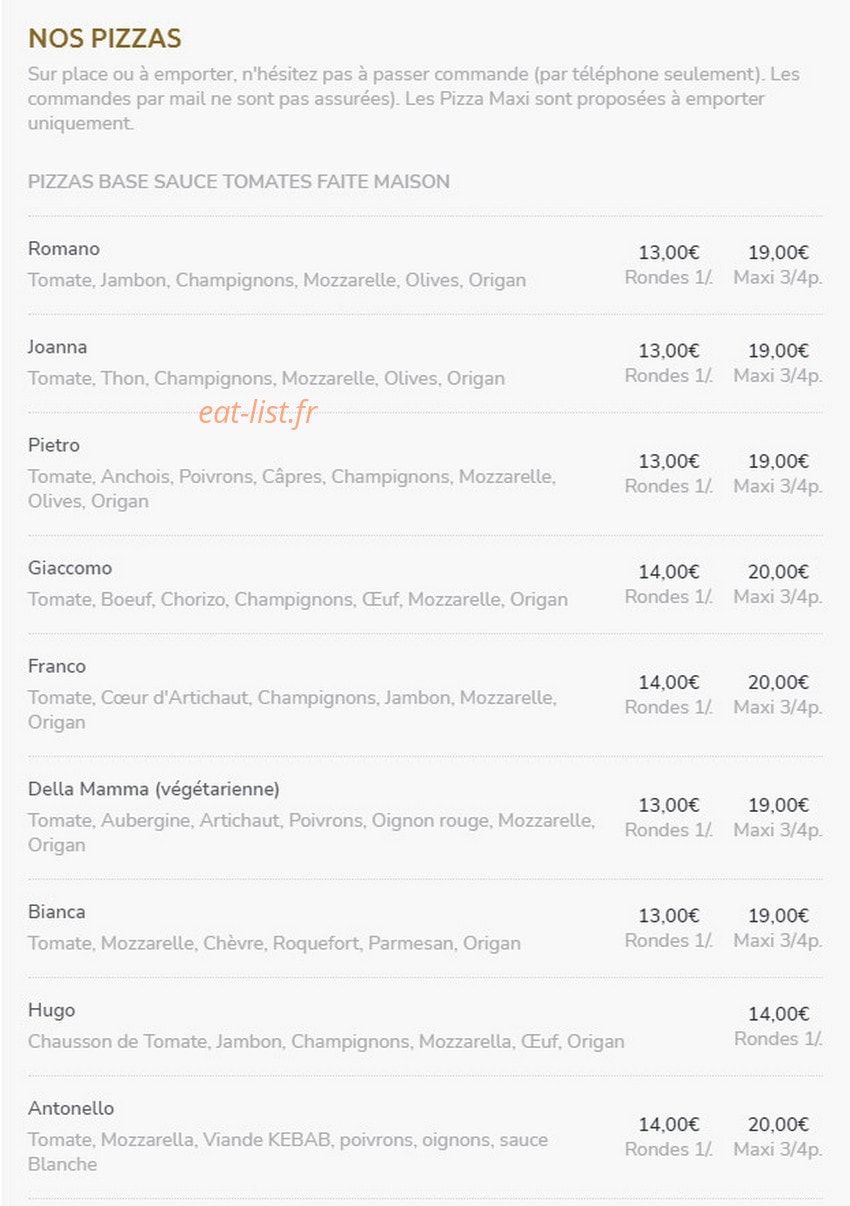This screenshot has width=850, height=1206.
Task: Choose the Franco pizza item
Action: 57,666
